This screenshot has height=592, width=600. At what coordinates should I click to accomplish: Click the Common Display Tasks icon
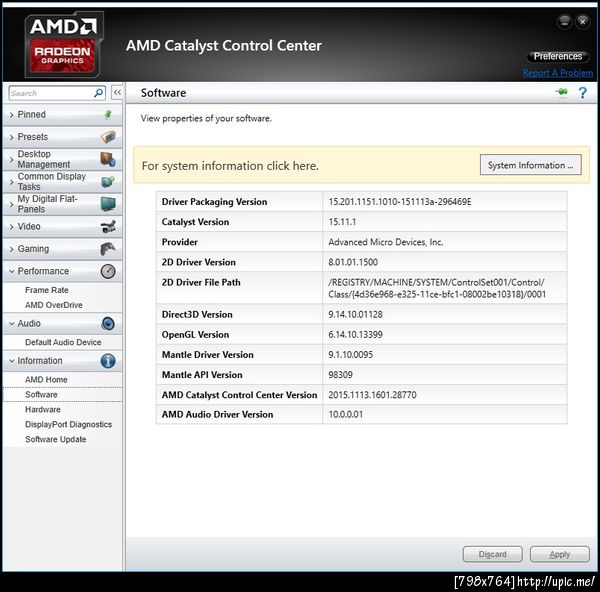(108, 181)
